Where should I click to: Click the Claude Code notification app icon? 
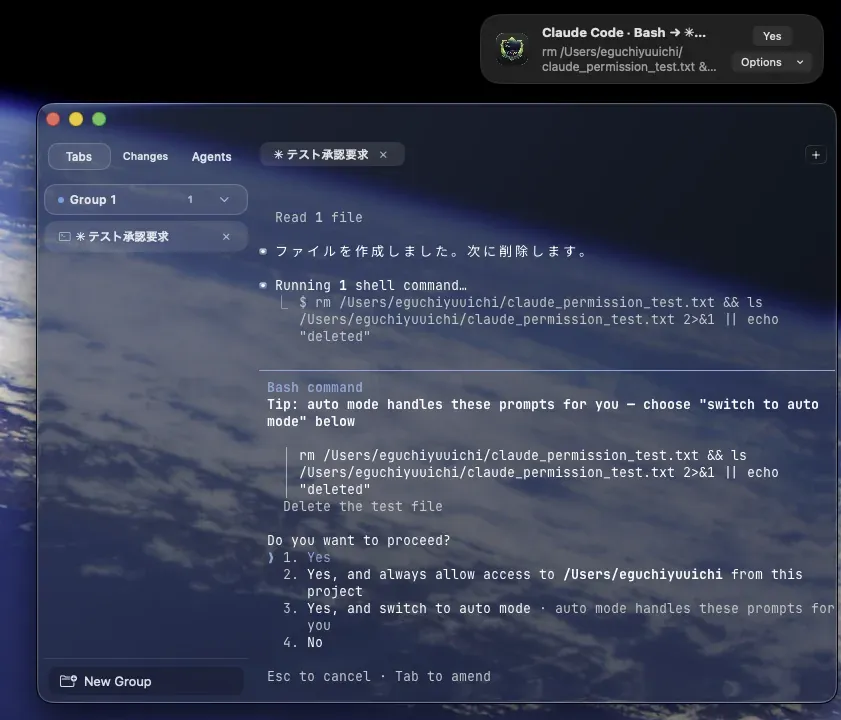[x=512, y=49]
